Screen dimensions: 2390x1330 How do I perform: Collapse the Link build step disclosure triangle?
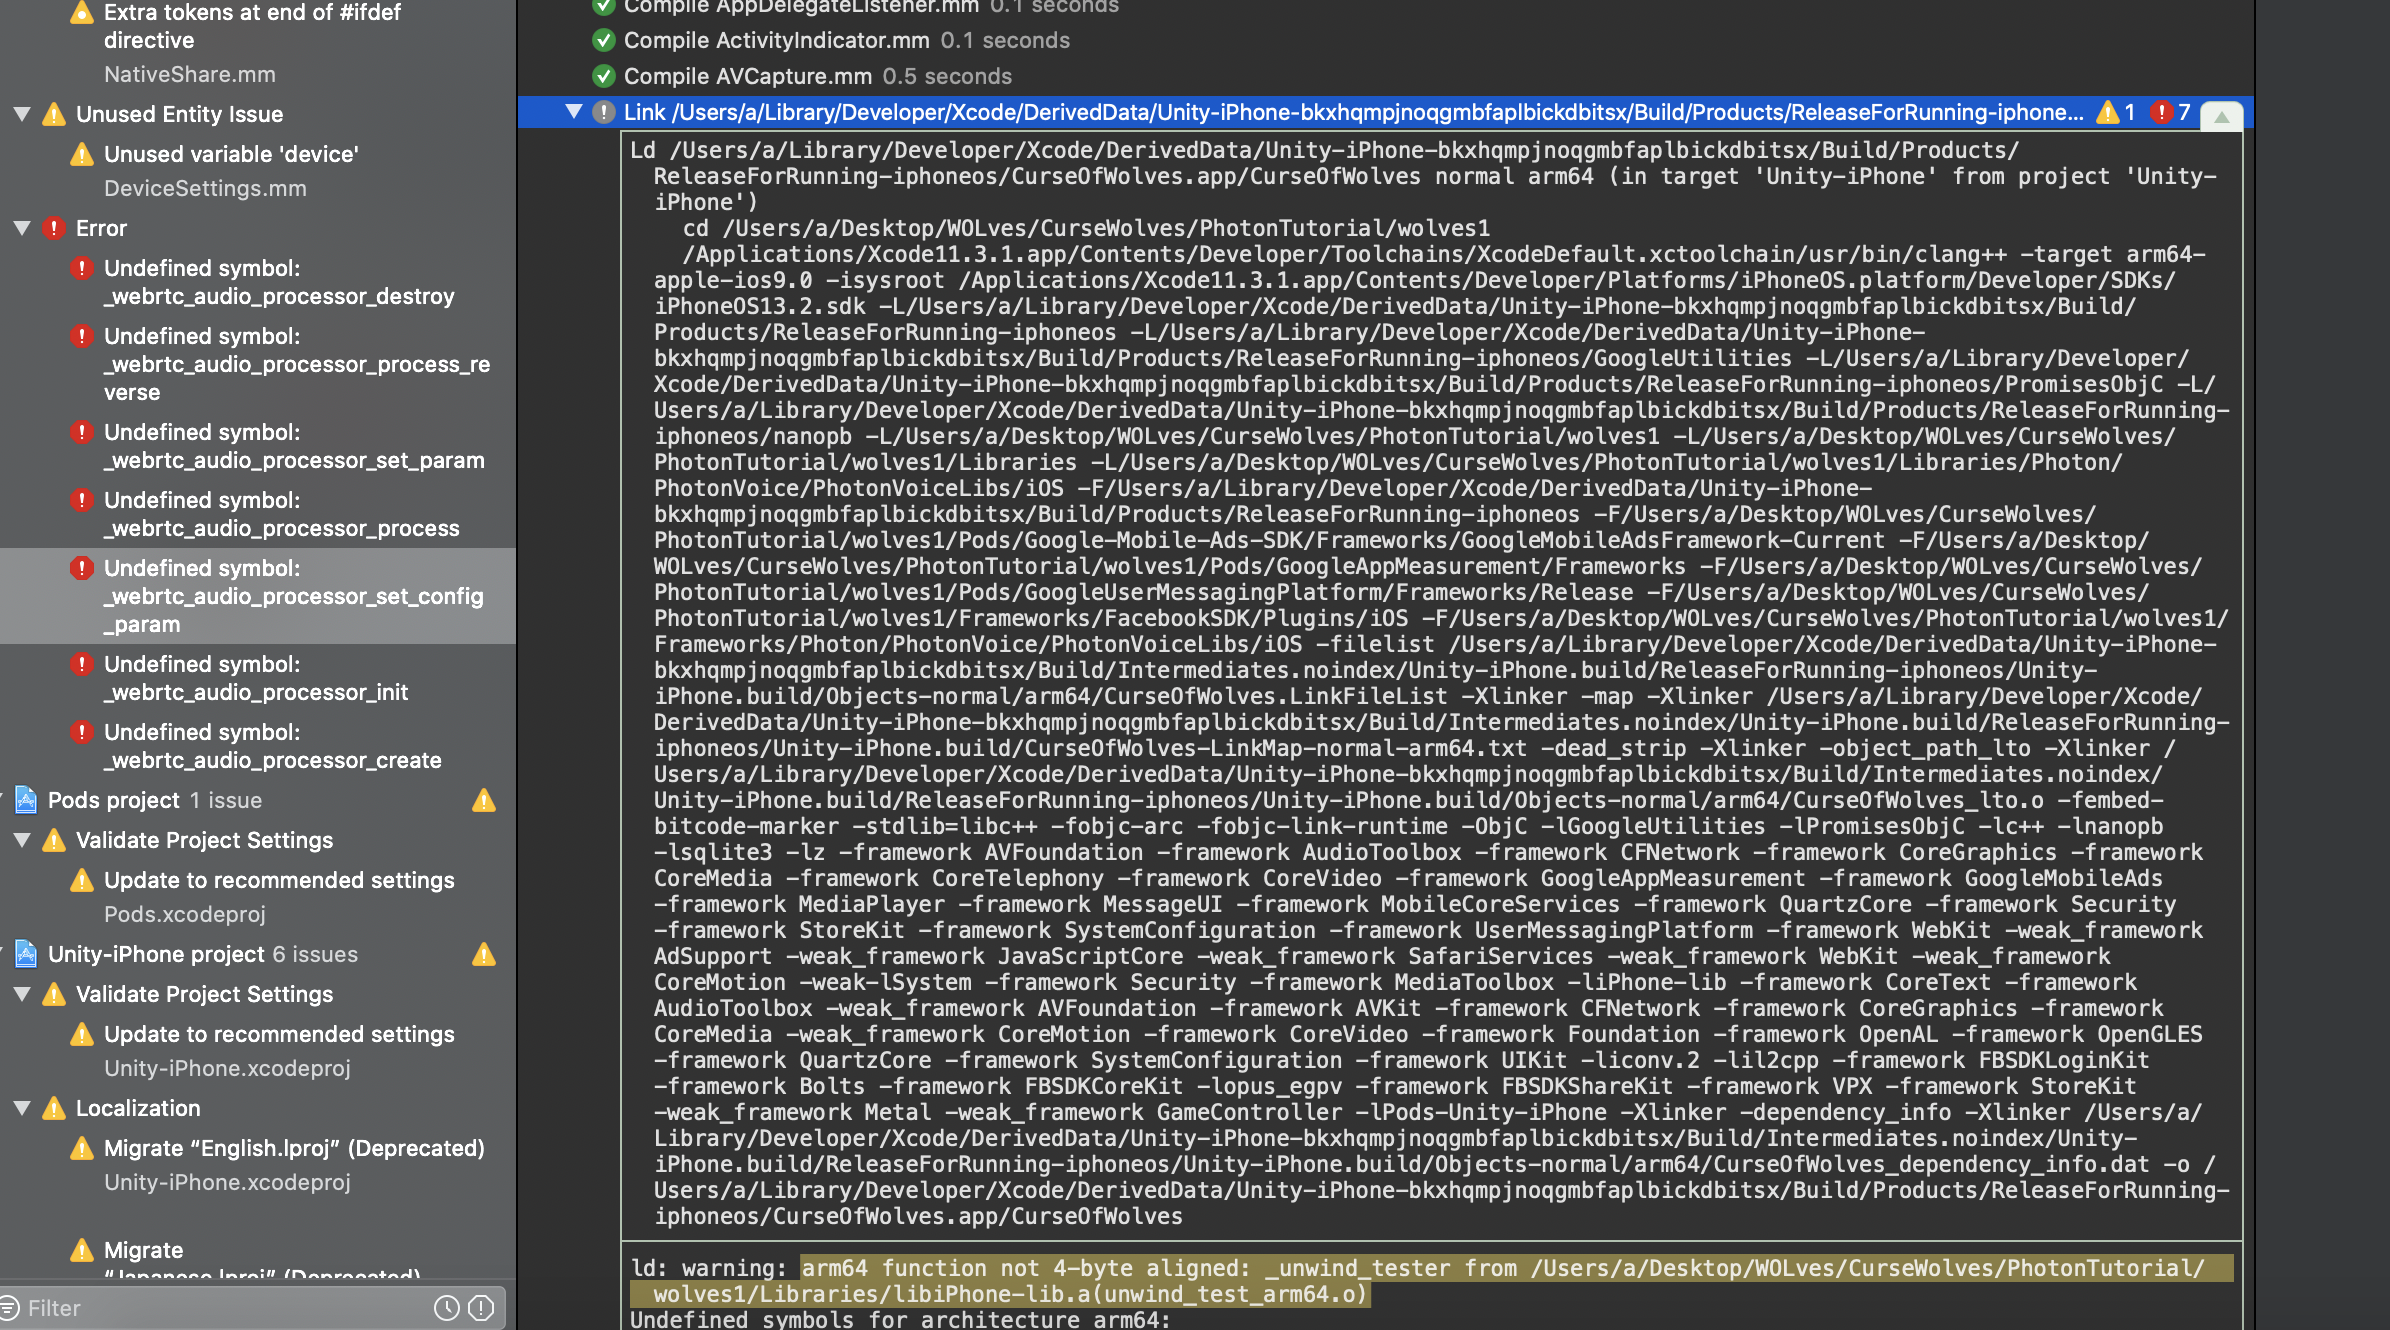[x=573, y=112]
